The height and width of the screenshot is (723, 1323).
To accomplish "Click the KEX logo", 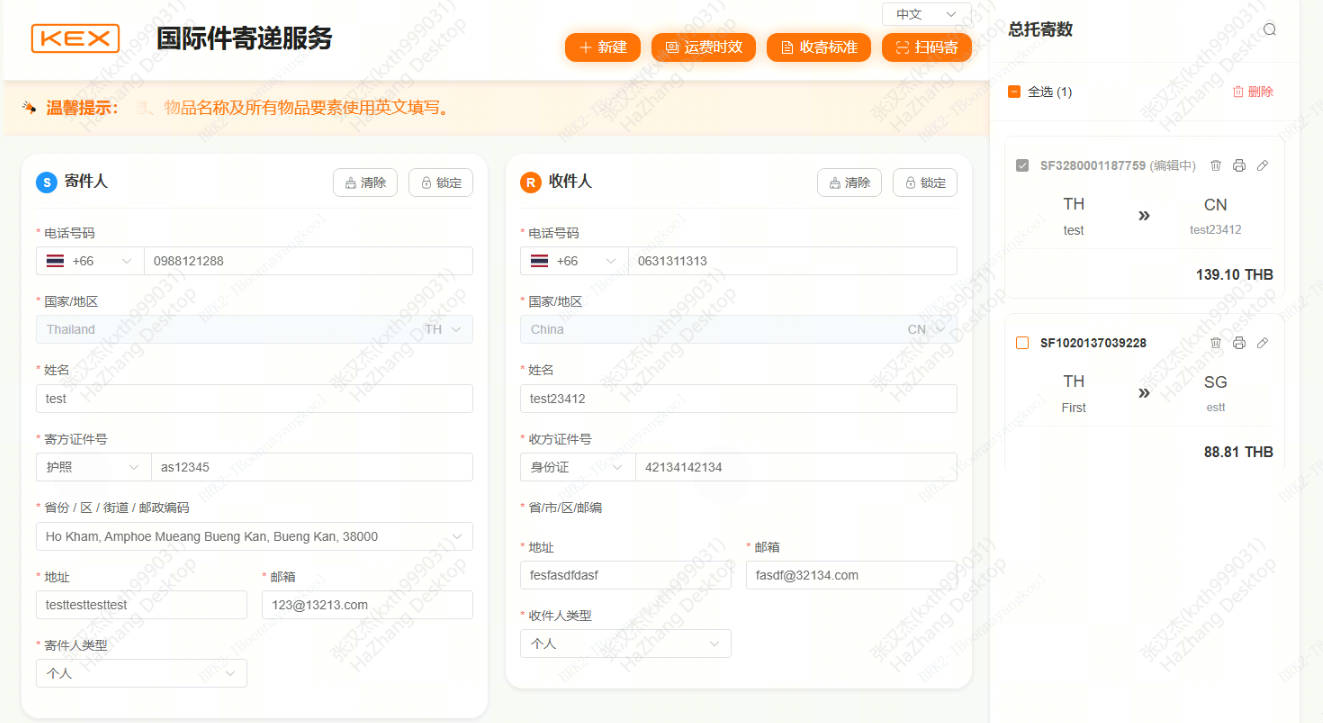I will coord(75,39).
